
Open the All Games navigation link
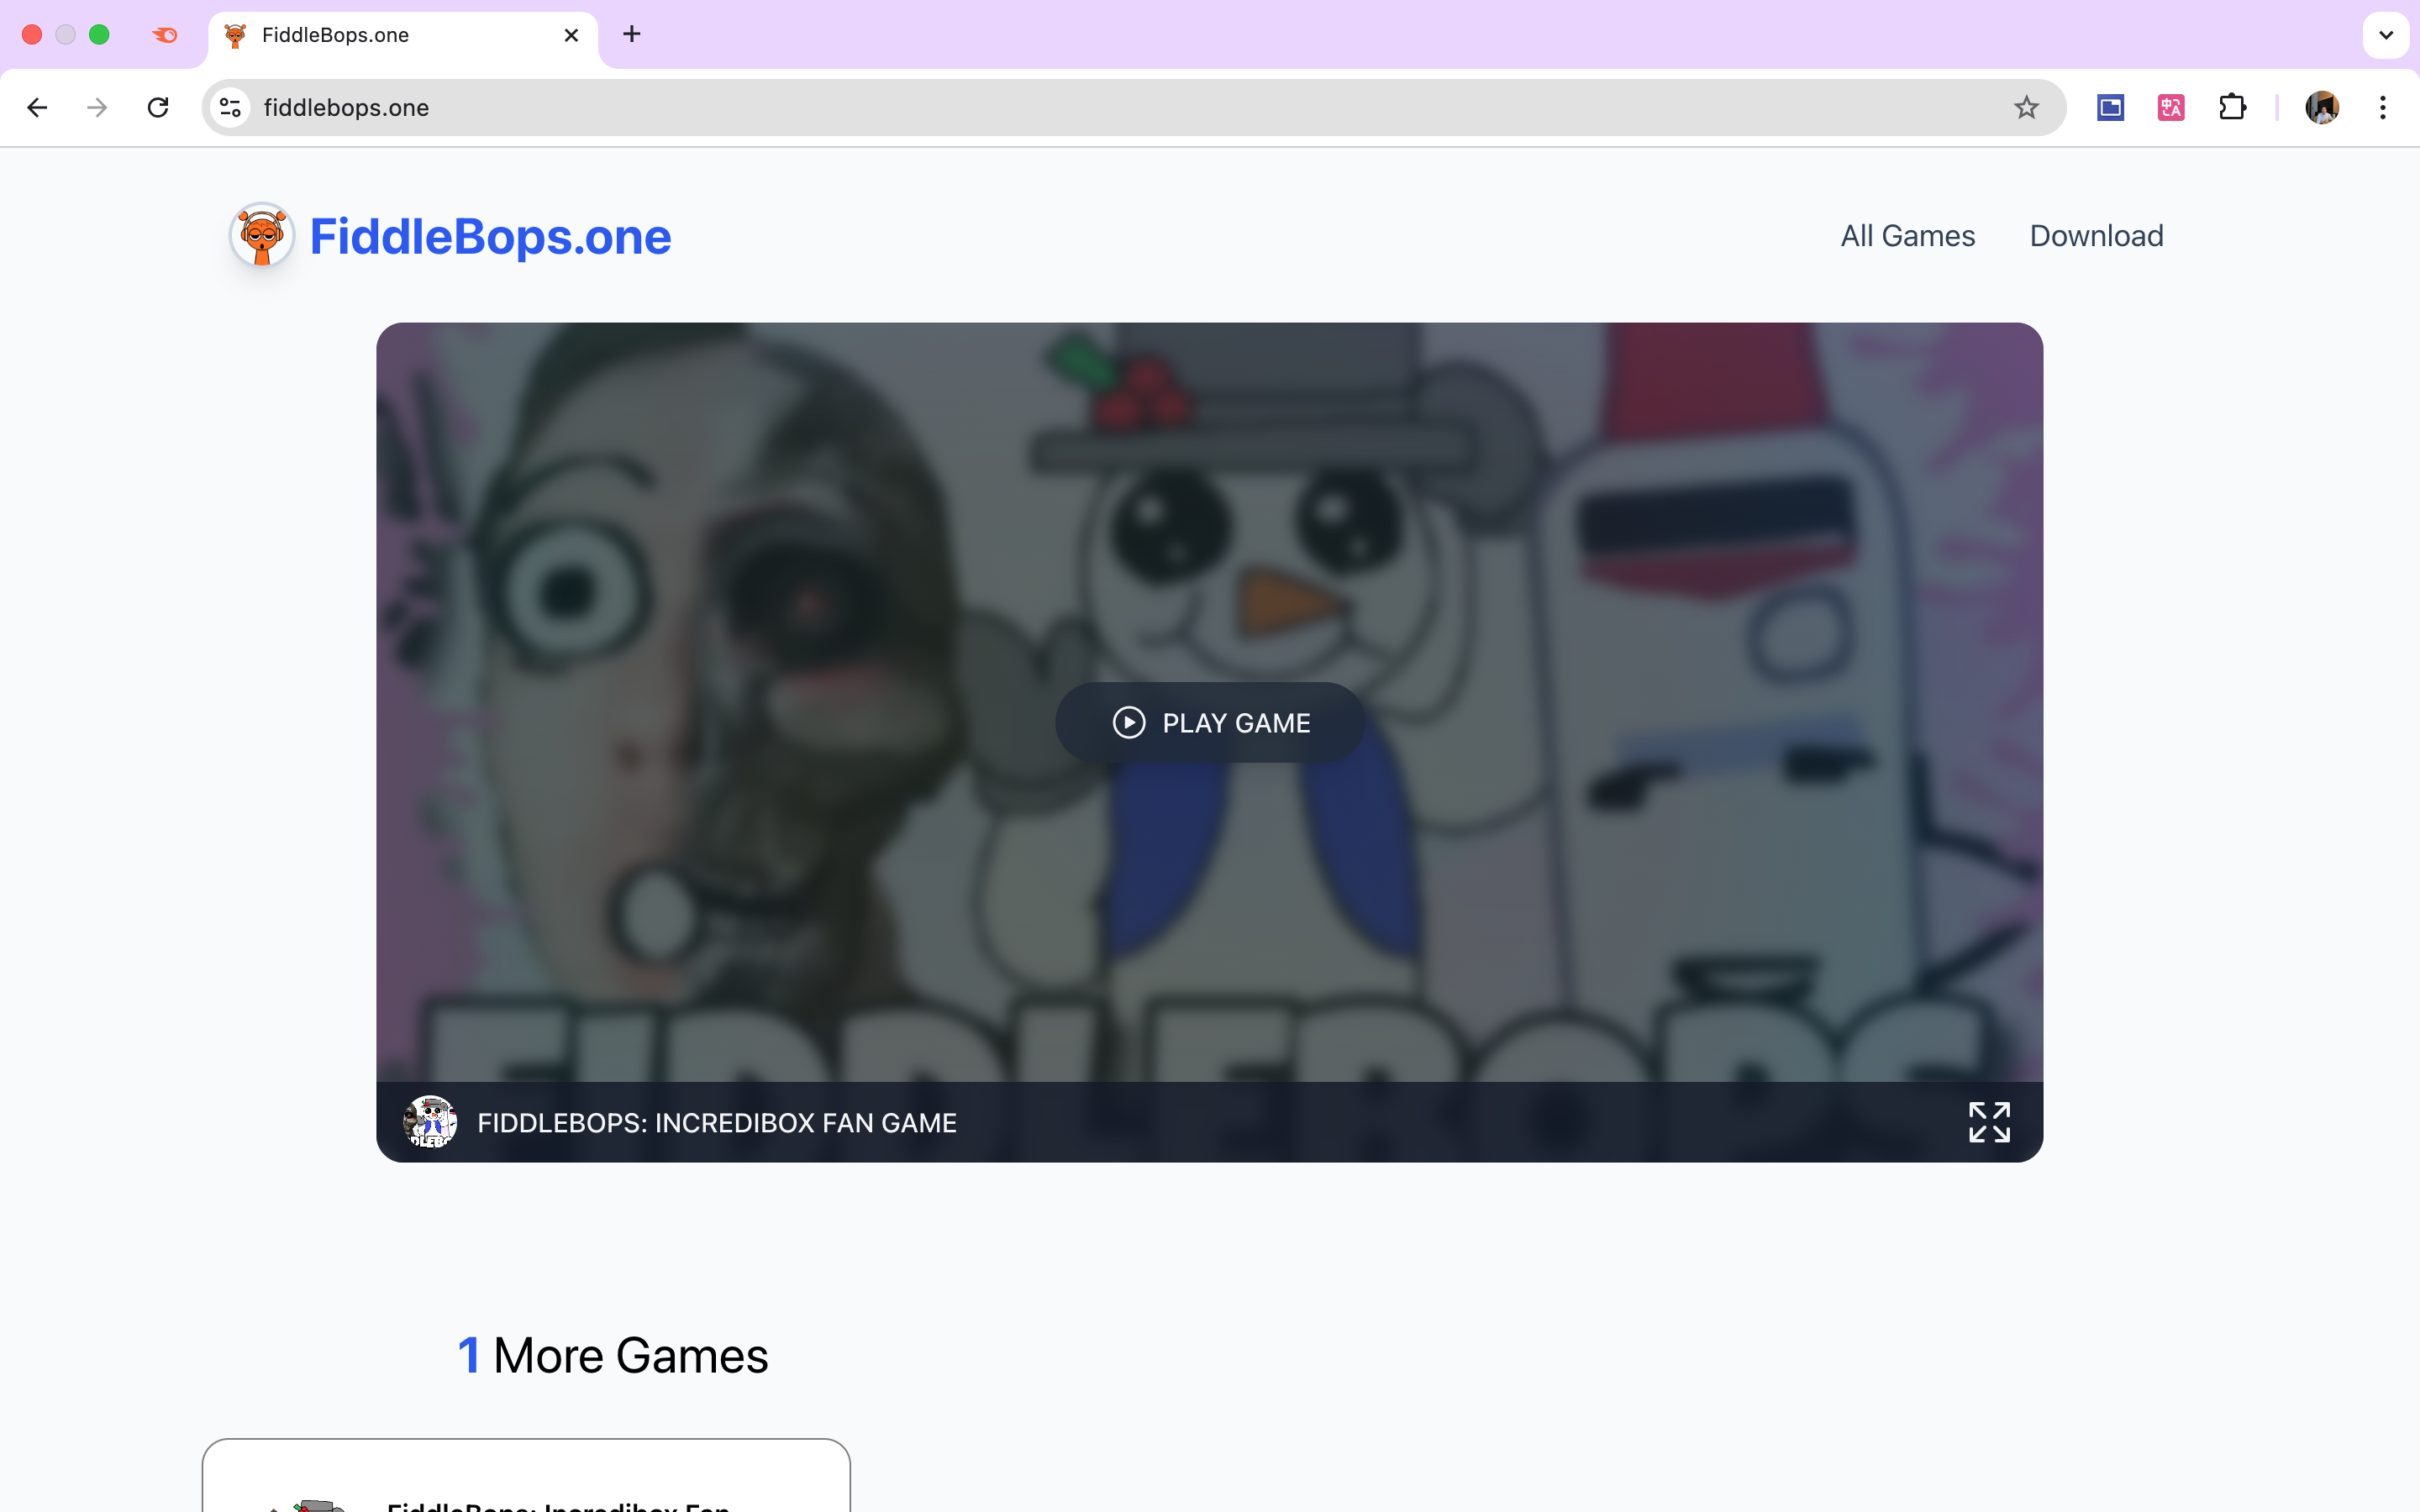click(1907, 236)
